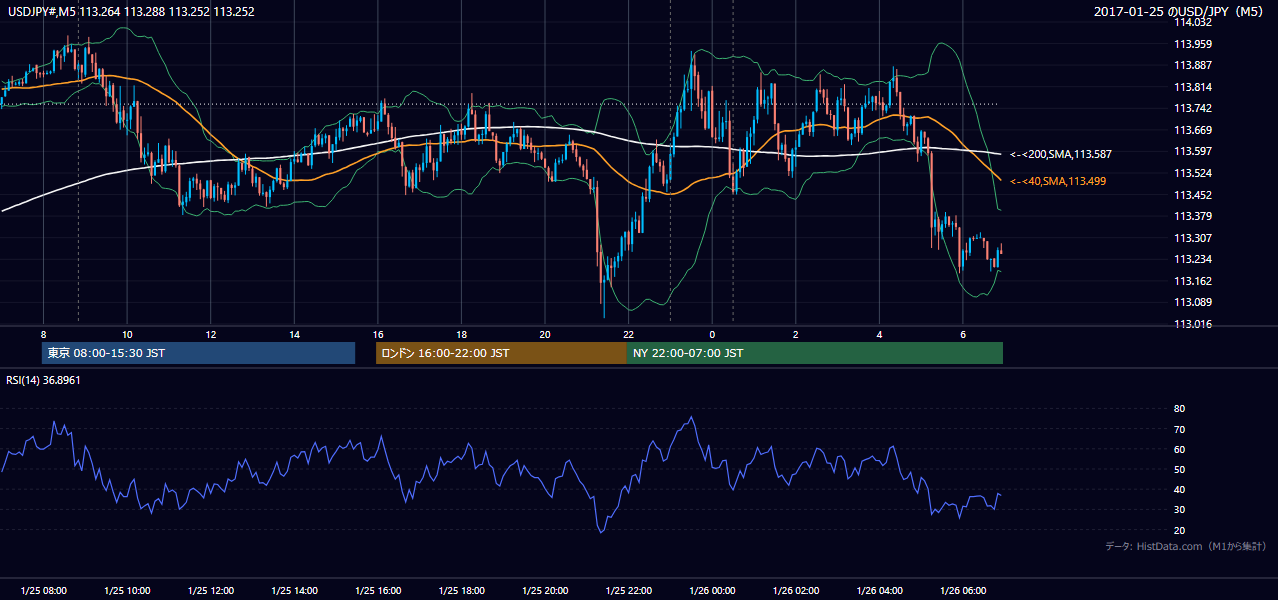Click the 1/26 00:00 time axis label
Screen dimensions: 1278x600
[x=712, y=591]
